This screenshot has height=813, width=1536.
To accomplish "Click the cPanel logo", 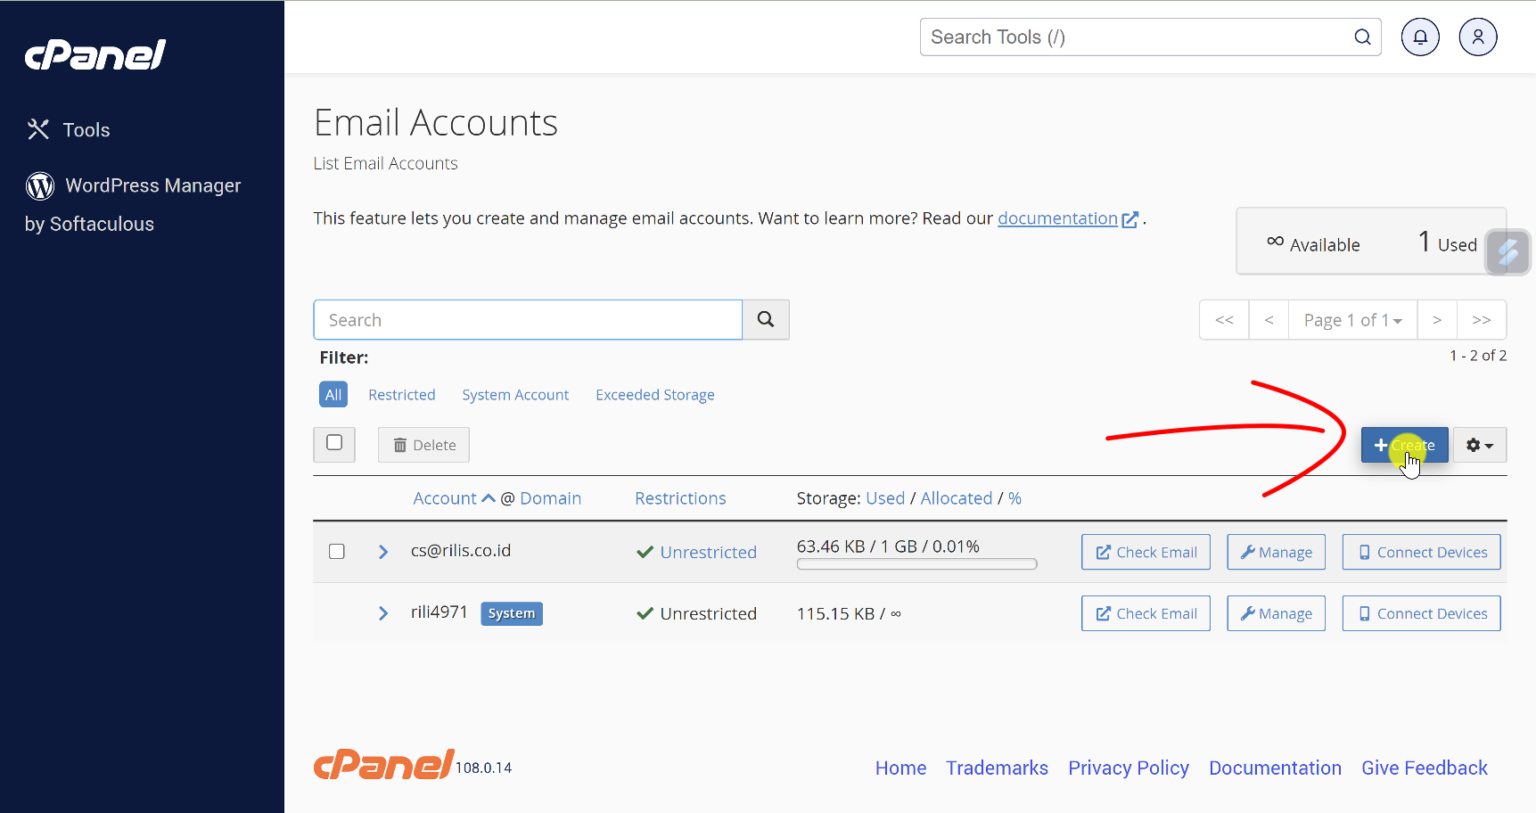I will pos(95,55).
